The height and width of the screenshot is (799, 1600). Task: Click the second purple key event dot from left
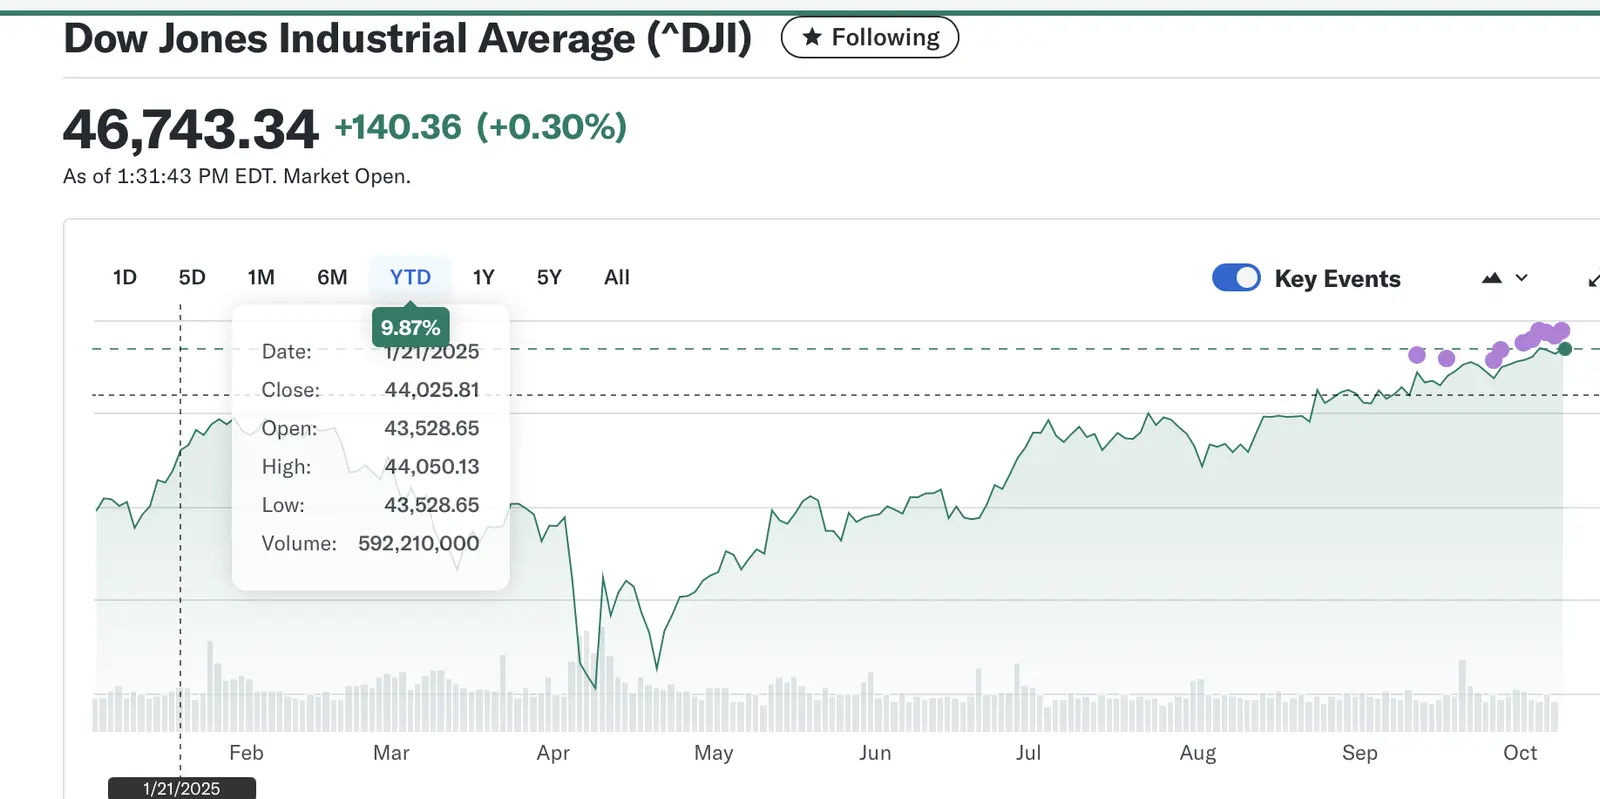[x=1446, y=358]
